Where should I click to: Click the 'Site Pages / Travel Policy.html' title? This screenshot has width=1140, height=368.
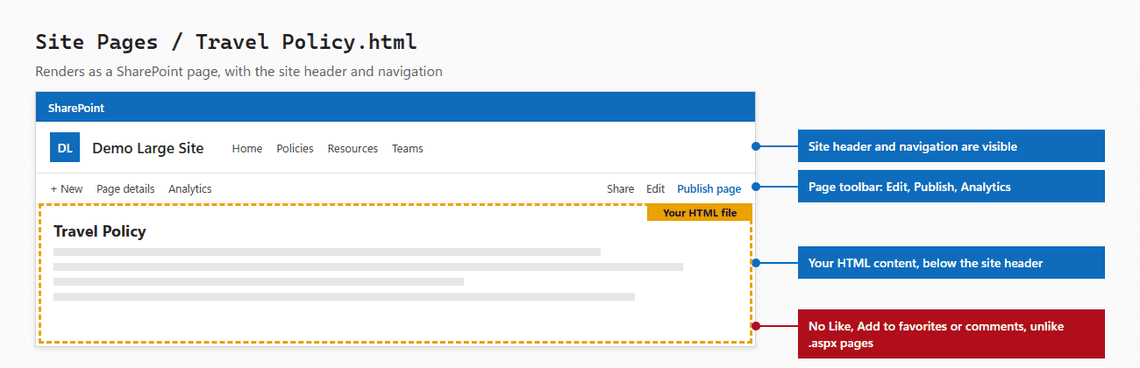226,42
